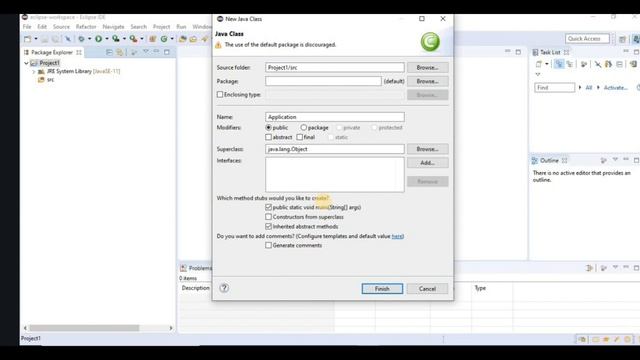Click Browse next to Superclass field
The height and width of the screenshot is (360, 640).
[x=427, y=149]
